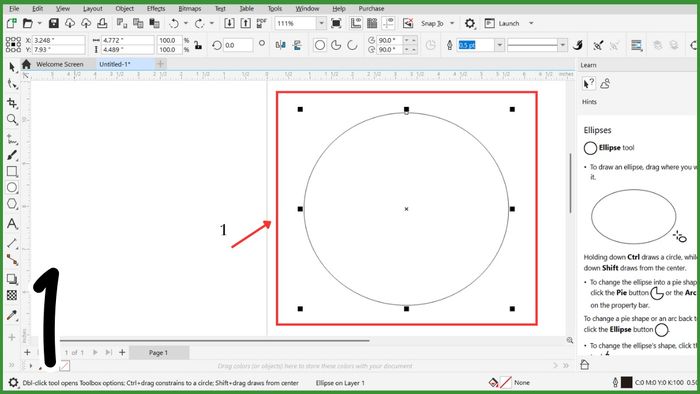This screenshot has height=394, width=700.
Task: Select the Pick tool in toolbox
Action: click(12, 67)
